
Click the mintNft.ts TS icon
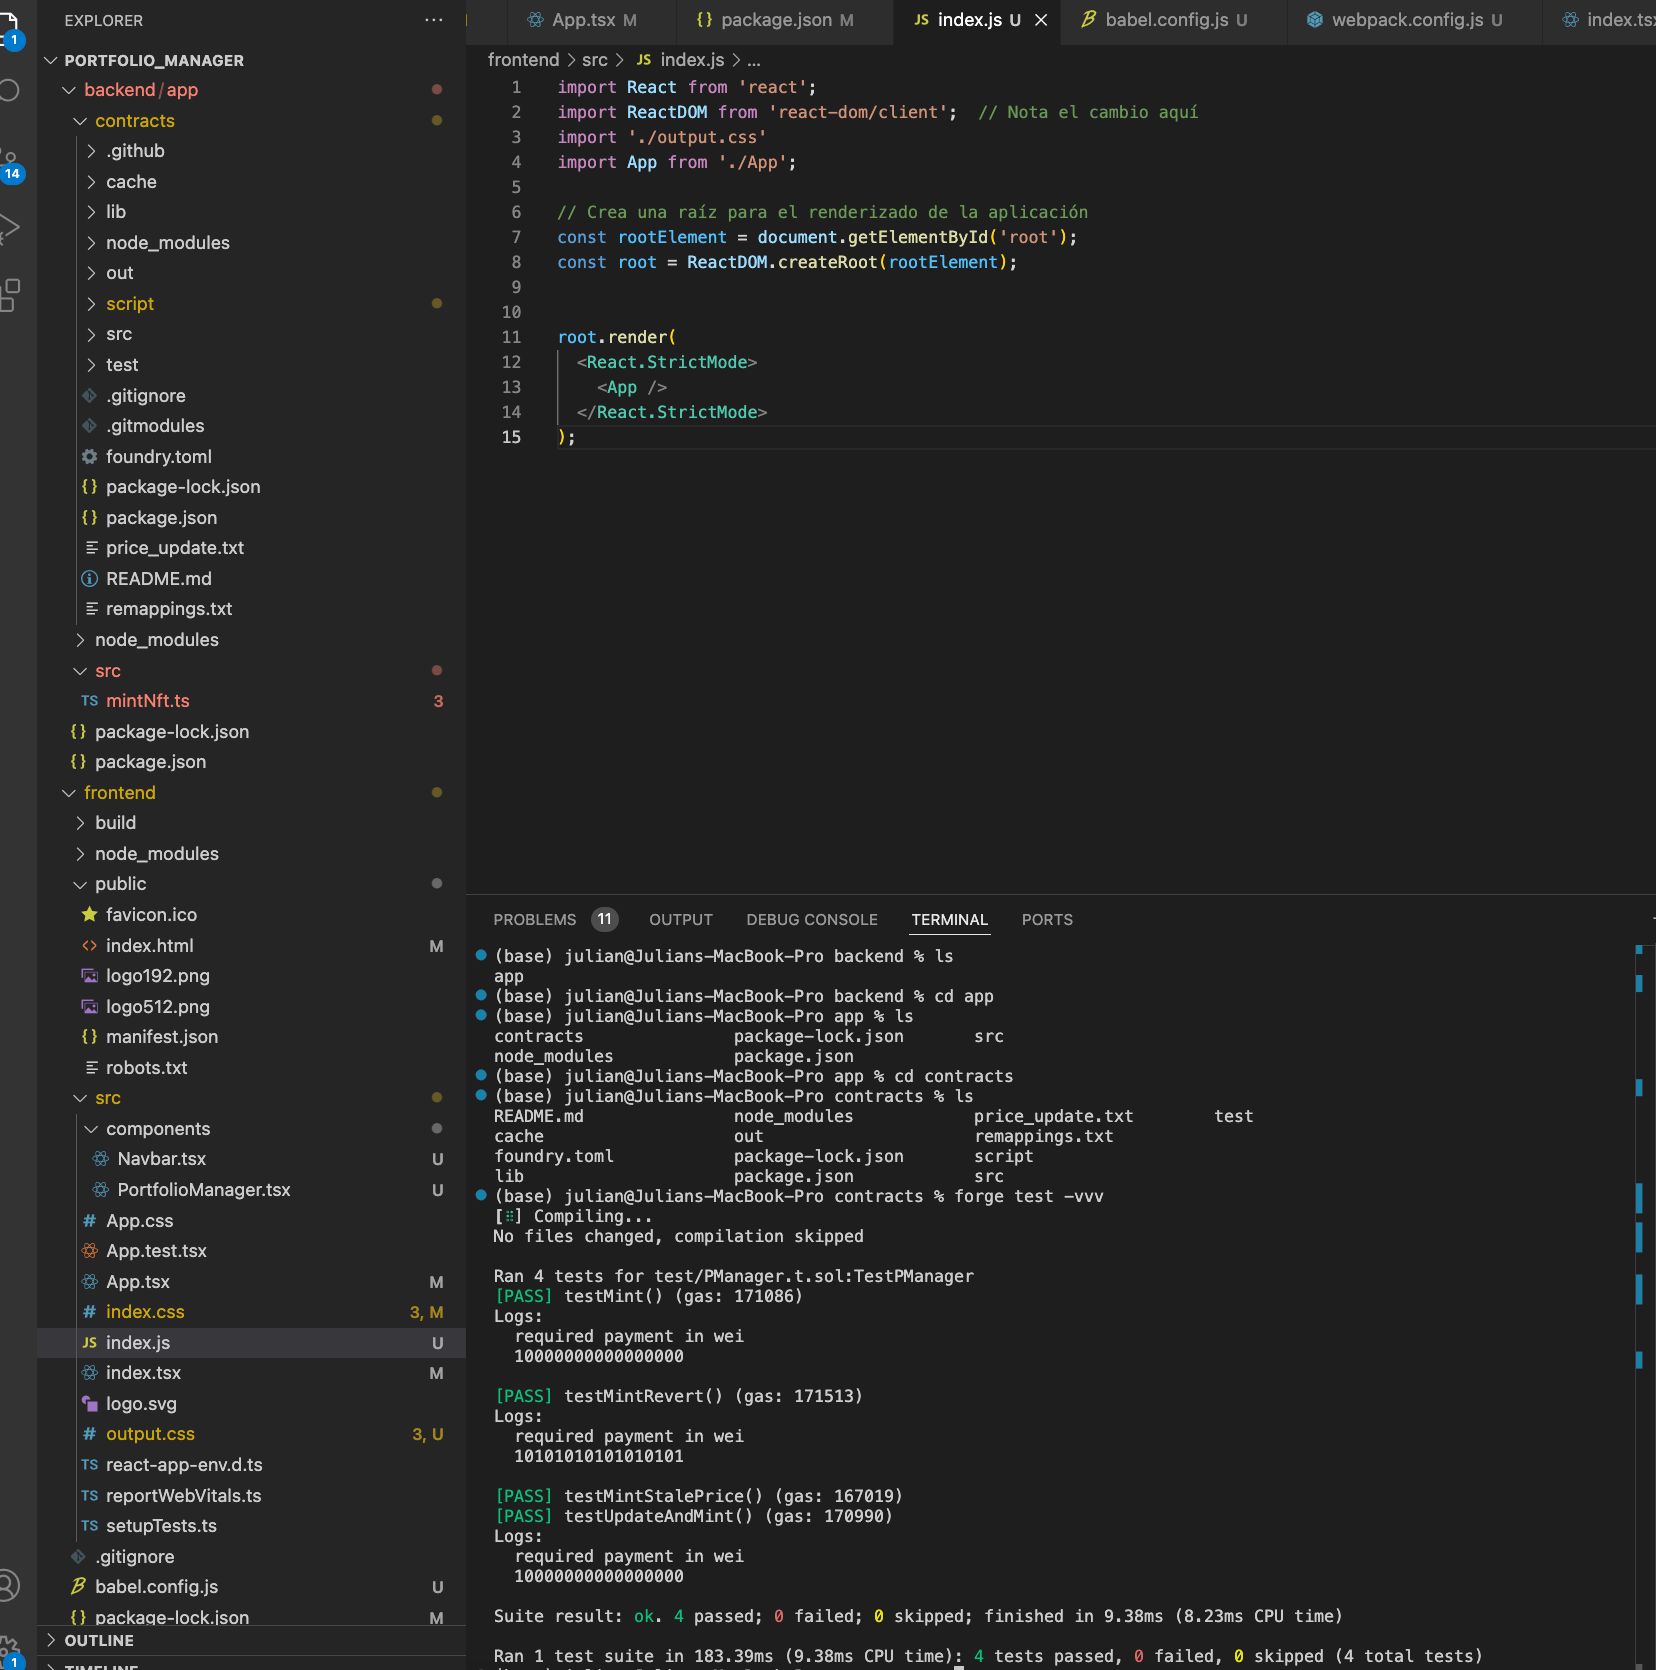coord(89,701)
